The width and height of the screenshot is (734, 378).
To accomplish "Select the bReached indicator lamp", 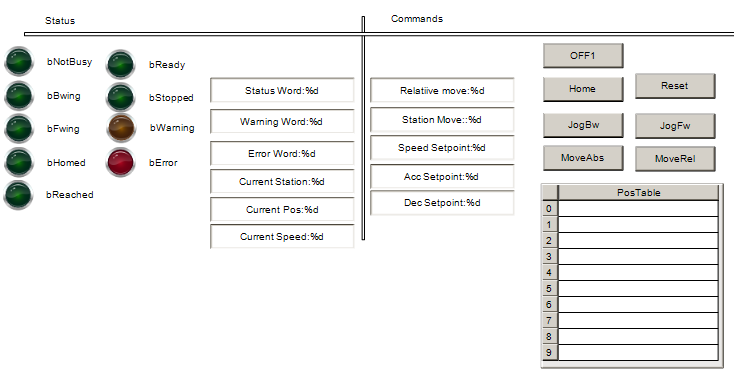I will click(19, 195).
